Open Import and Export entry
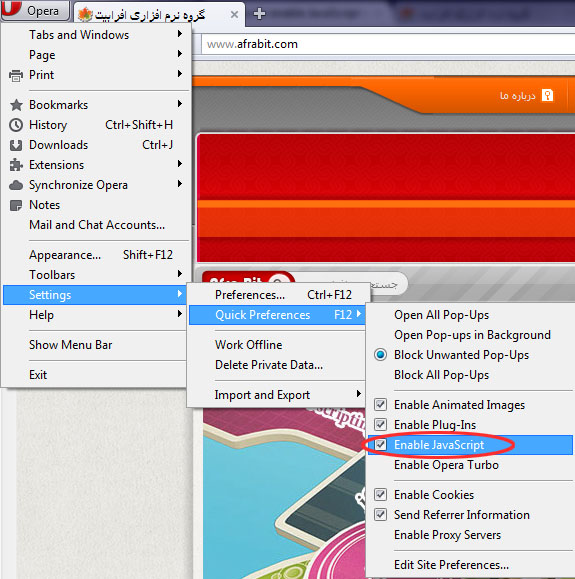The image size is (575, 579). tap(277, 395)
